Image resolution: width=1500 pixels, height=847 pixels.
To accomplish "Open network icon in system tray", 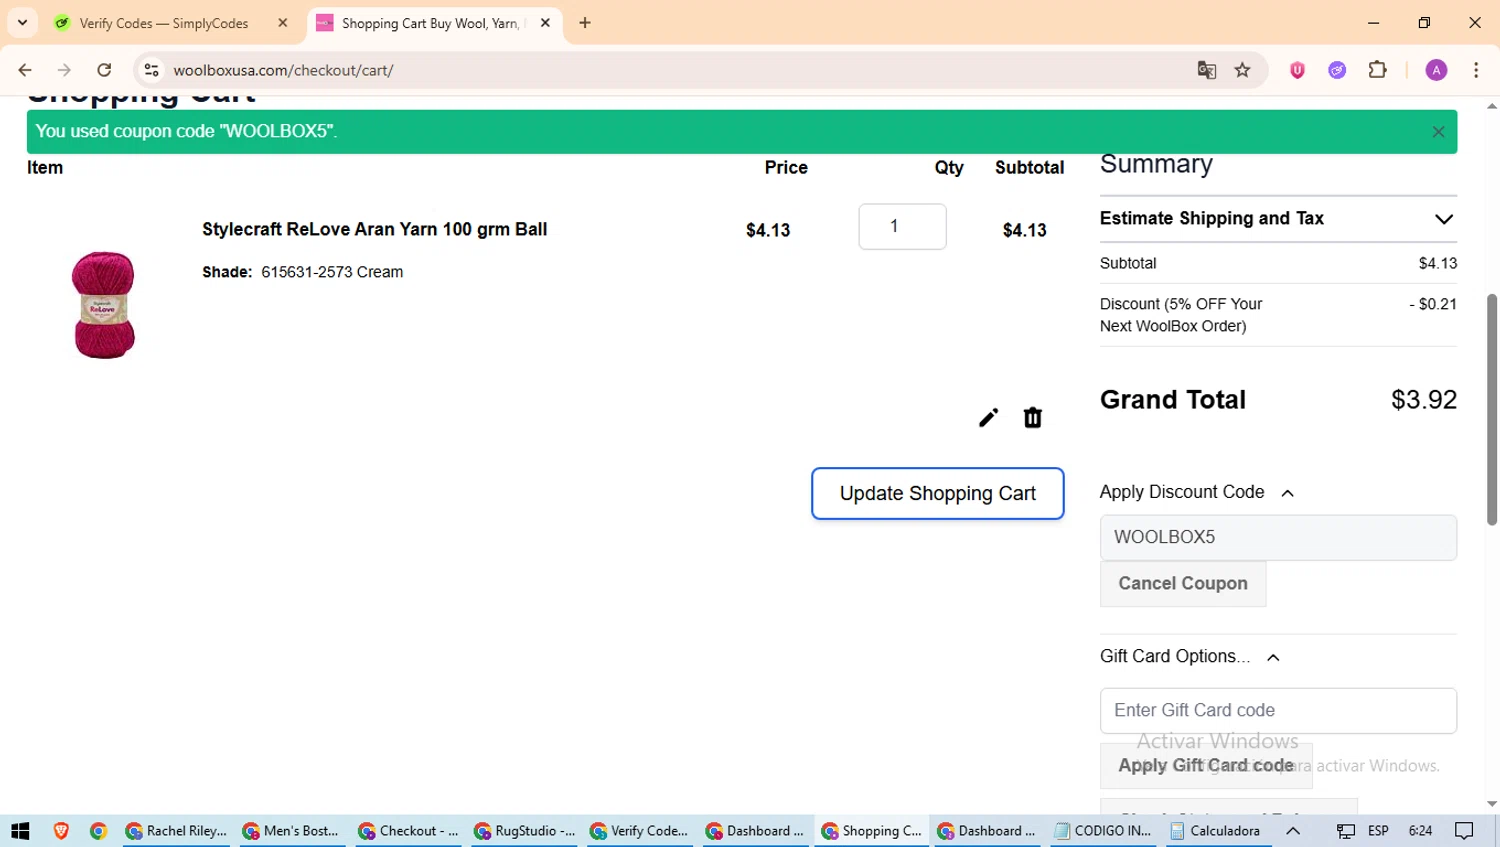I will tap(1346, 831).
